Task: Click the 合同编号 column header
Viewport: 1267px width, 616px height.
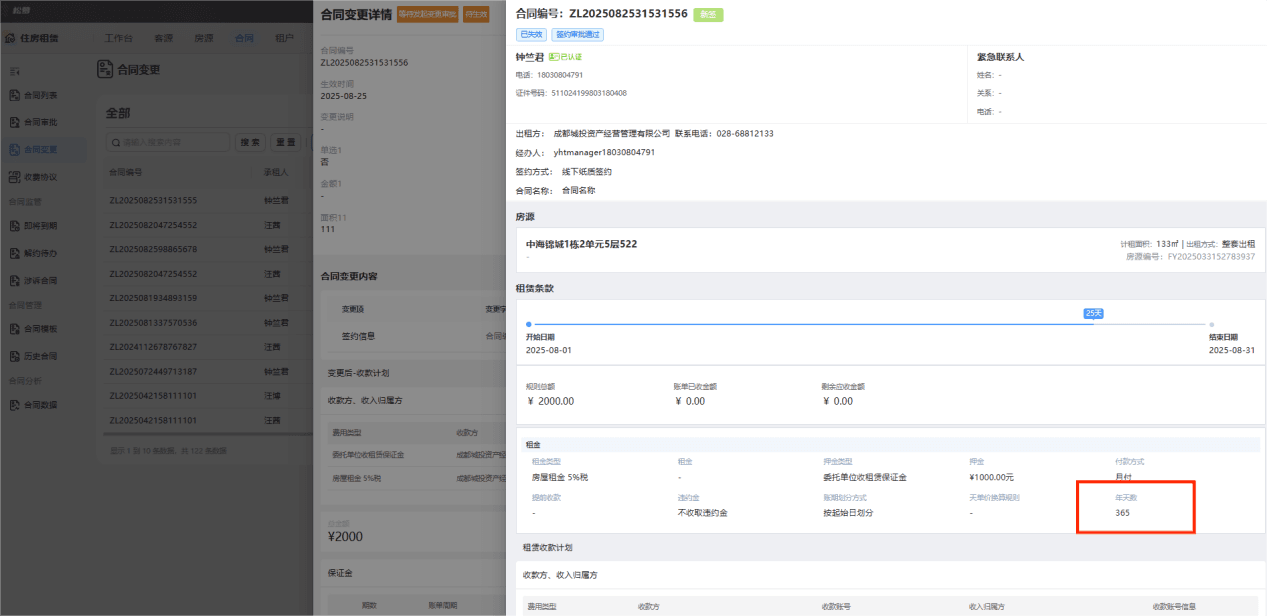Action: click(x=126, y=172)
